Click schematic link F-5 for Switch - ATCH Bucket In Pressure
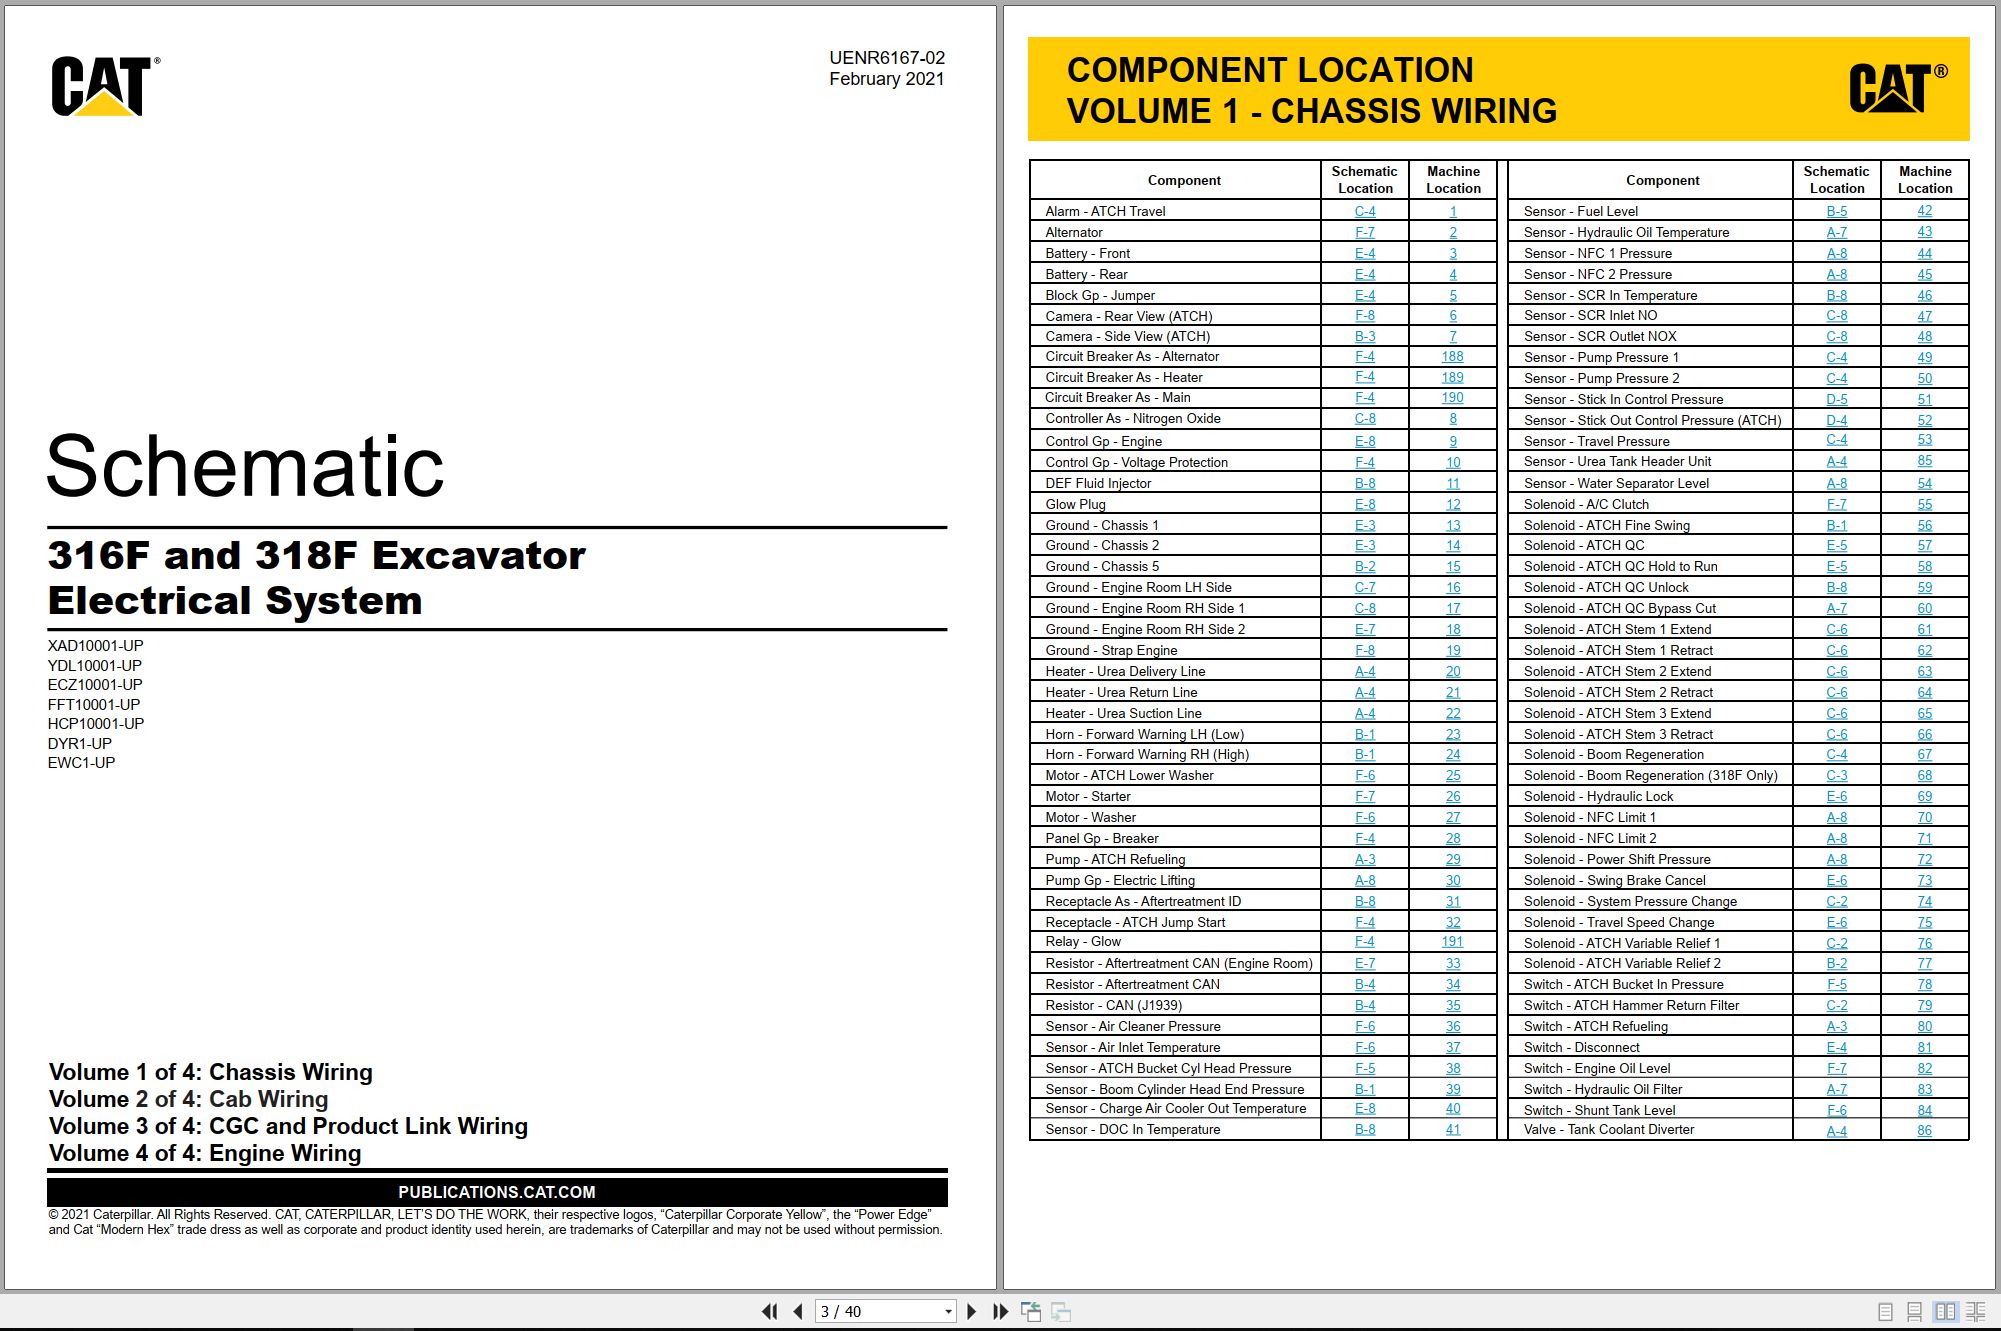Image resolution: width=2001 pixels, height=1331 pixels. [x=1837, y=984]
